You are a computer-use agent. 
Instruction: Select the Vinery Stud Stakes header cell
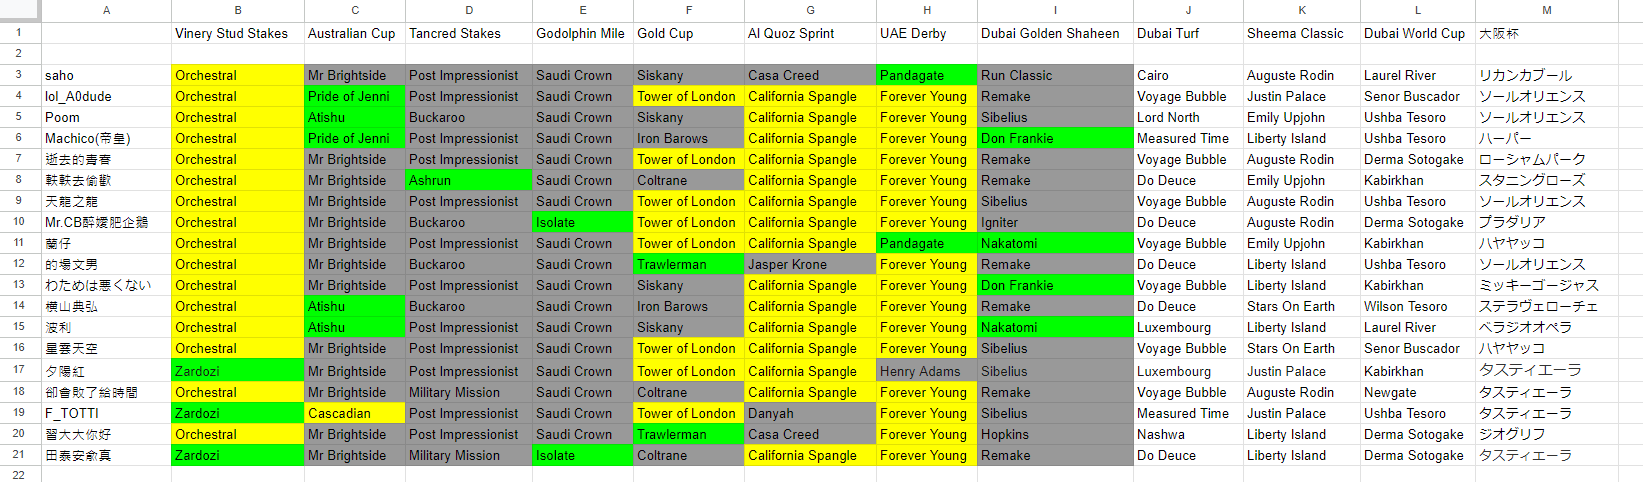tap(238, 33)
